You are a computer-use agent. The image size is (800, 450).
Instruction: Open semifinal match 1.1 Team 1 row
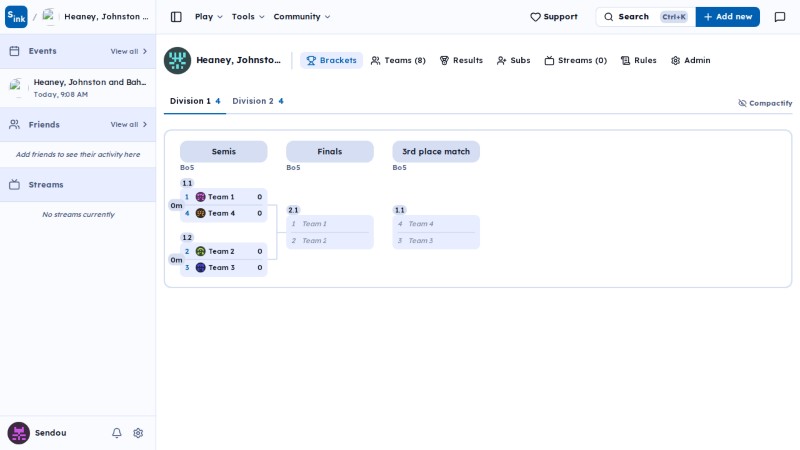[x=223, y=197]
